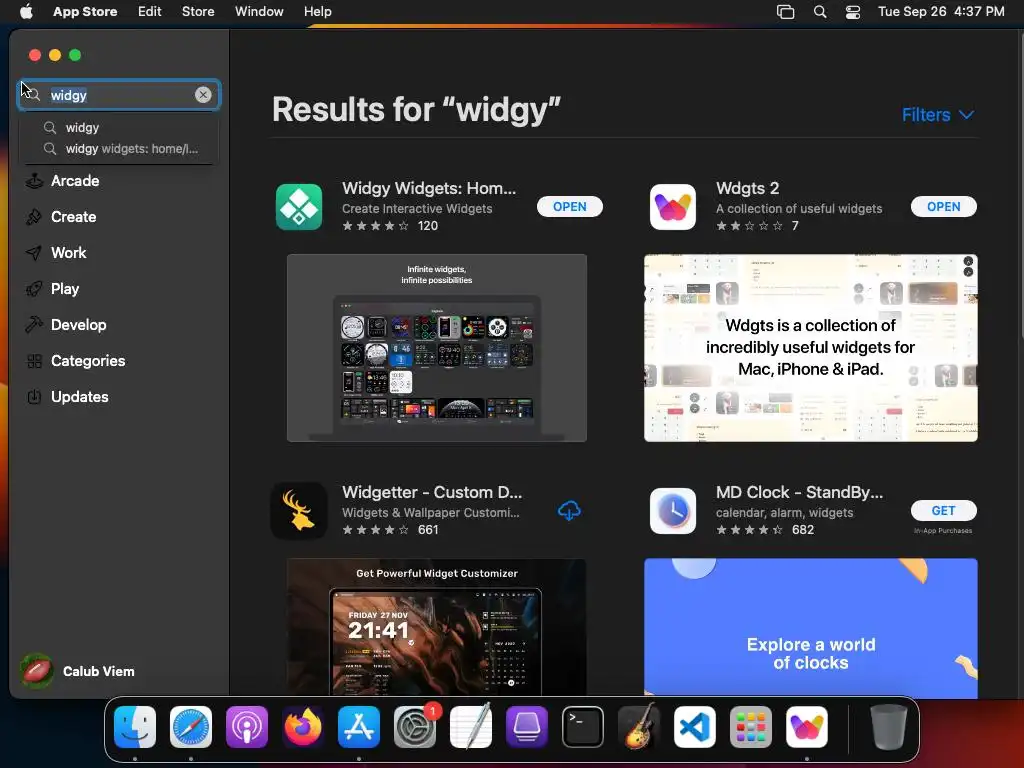Show the date and time panel
The image size is (1024, 768).
tap(941, 11)
